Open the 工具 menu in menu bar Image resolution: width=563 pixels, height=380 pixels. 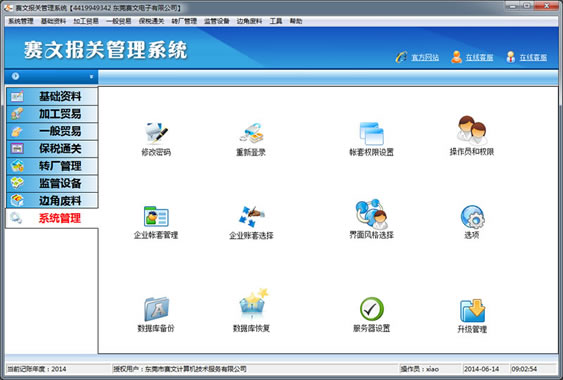tap(276, 21)
